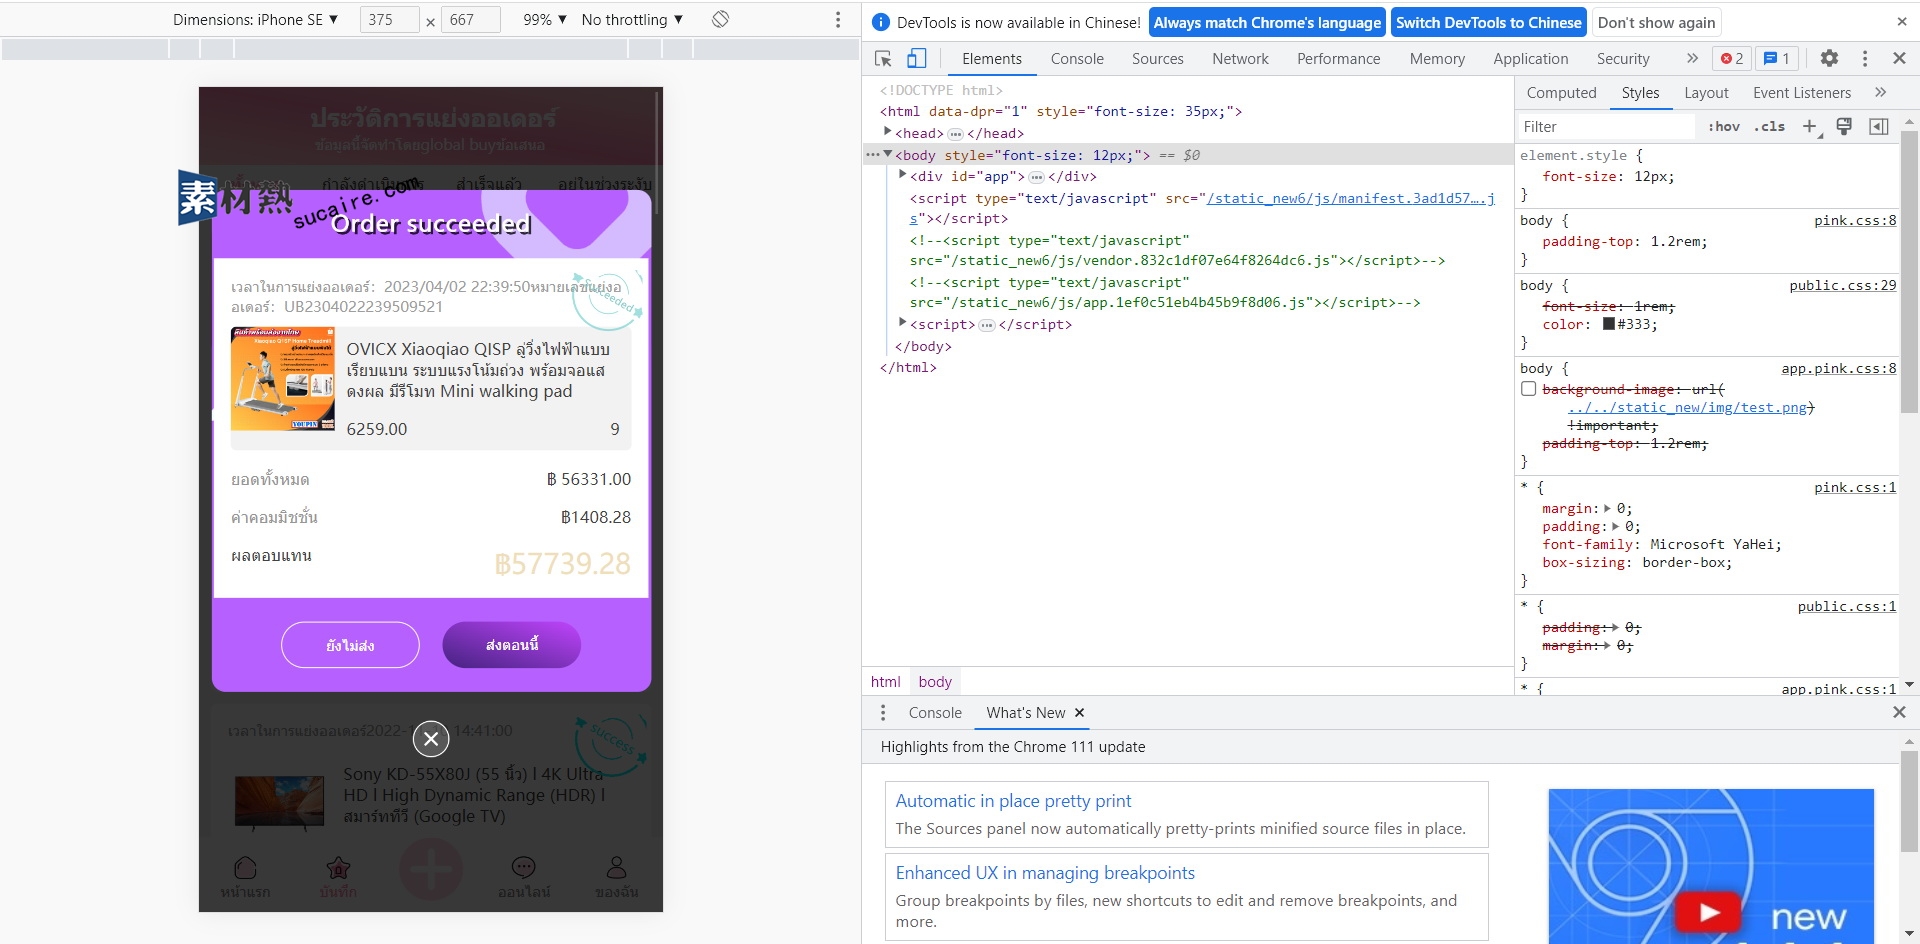Screen dimensions: 1920x944
Task: Tap the outlined not-yet-submit button
Action: 350,645
